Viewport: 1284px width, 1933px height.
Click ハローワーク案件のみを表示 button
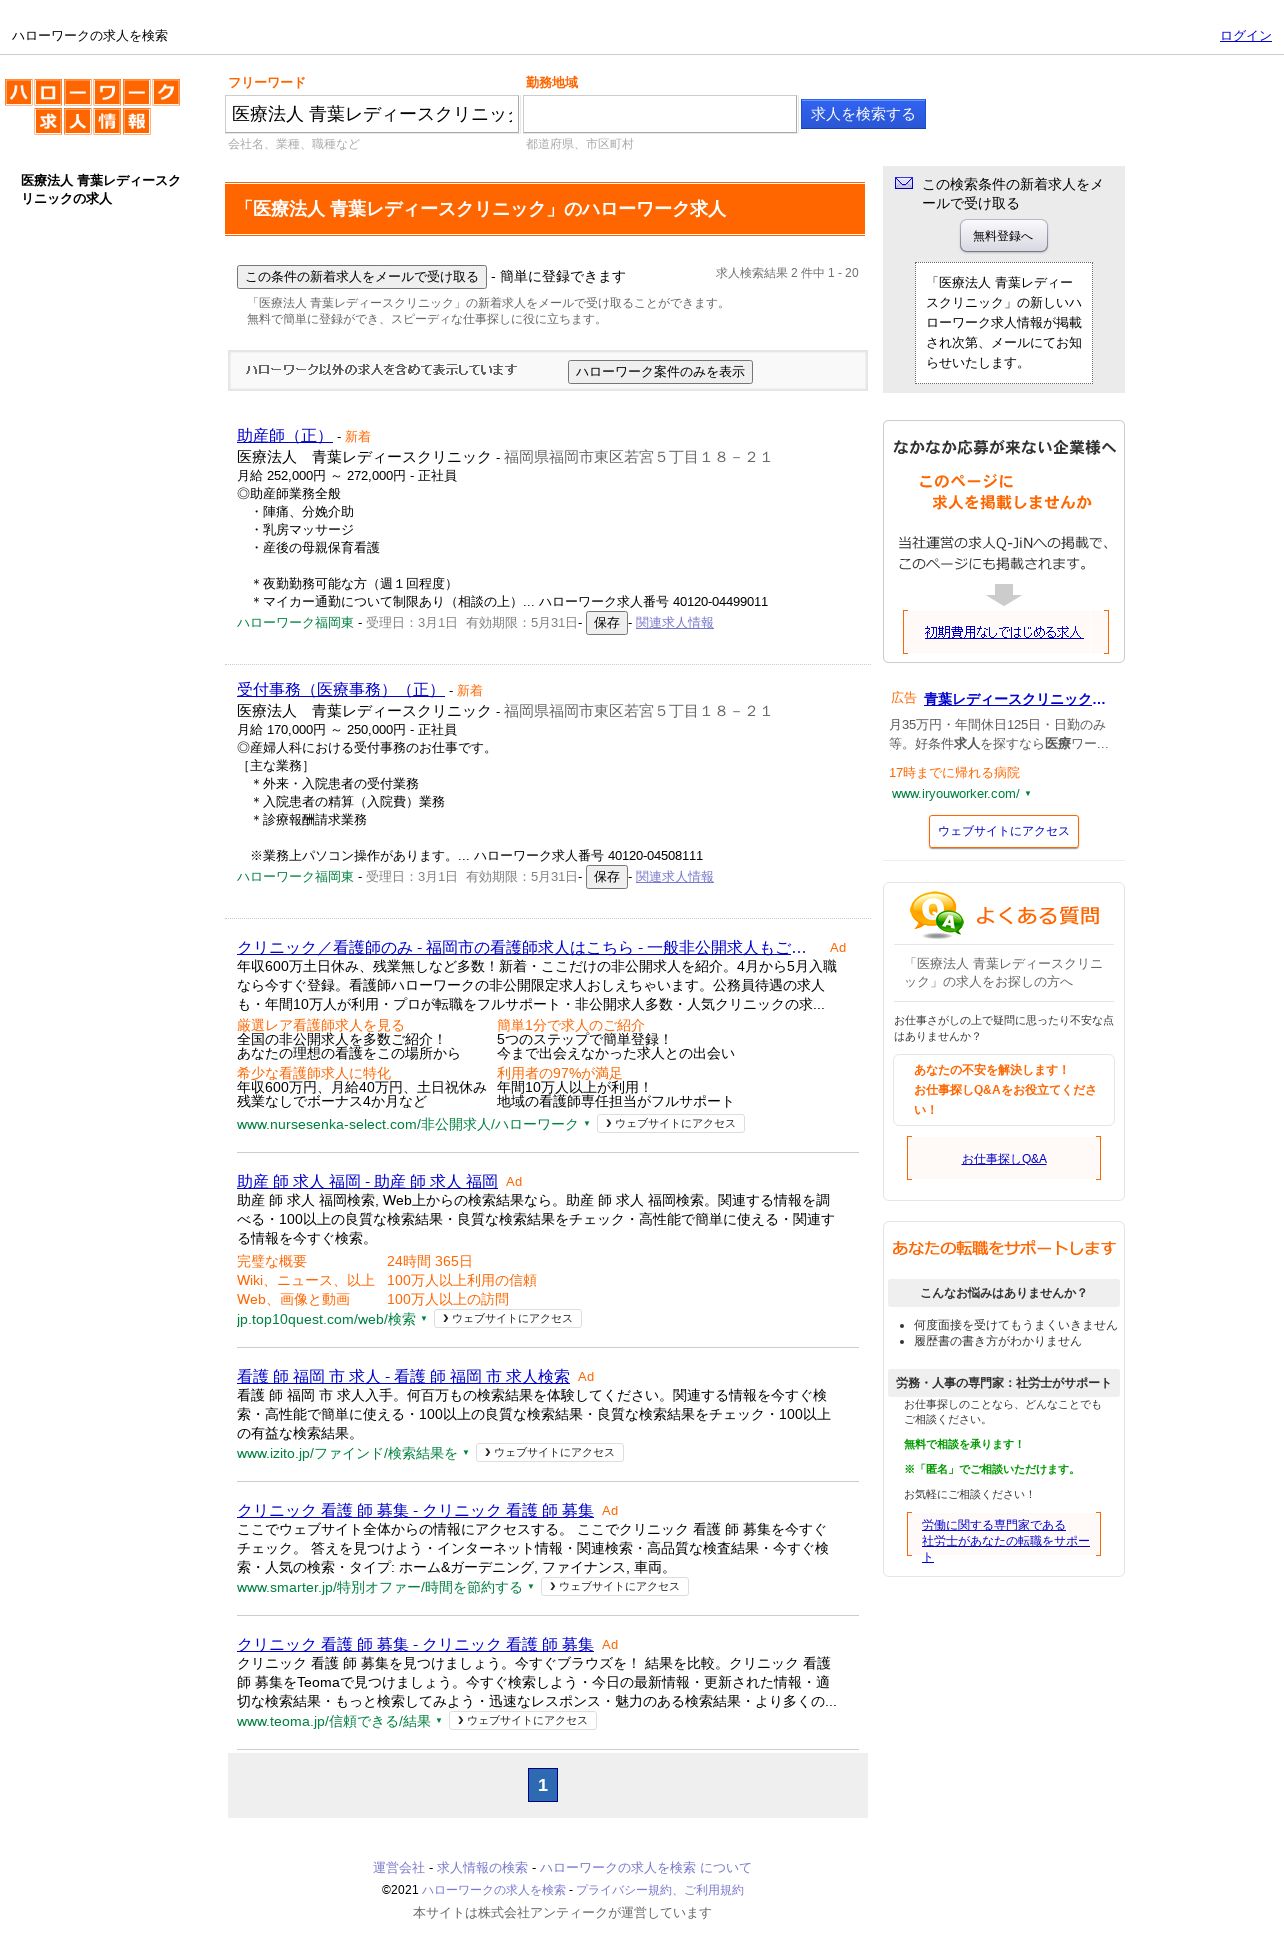(660, 372)
